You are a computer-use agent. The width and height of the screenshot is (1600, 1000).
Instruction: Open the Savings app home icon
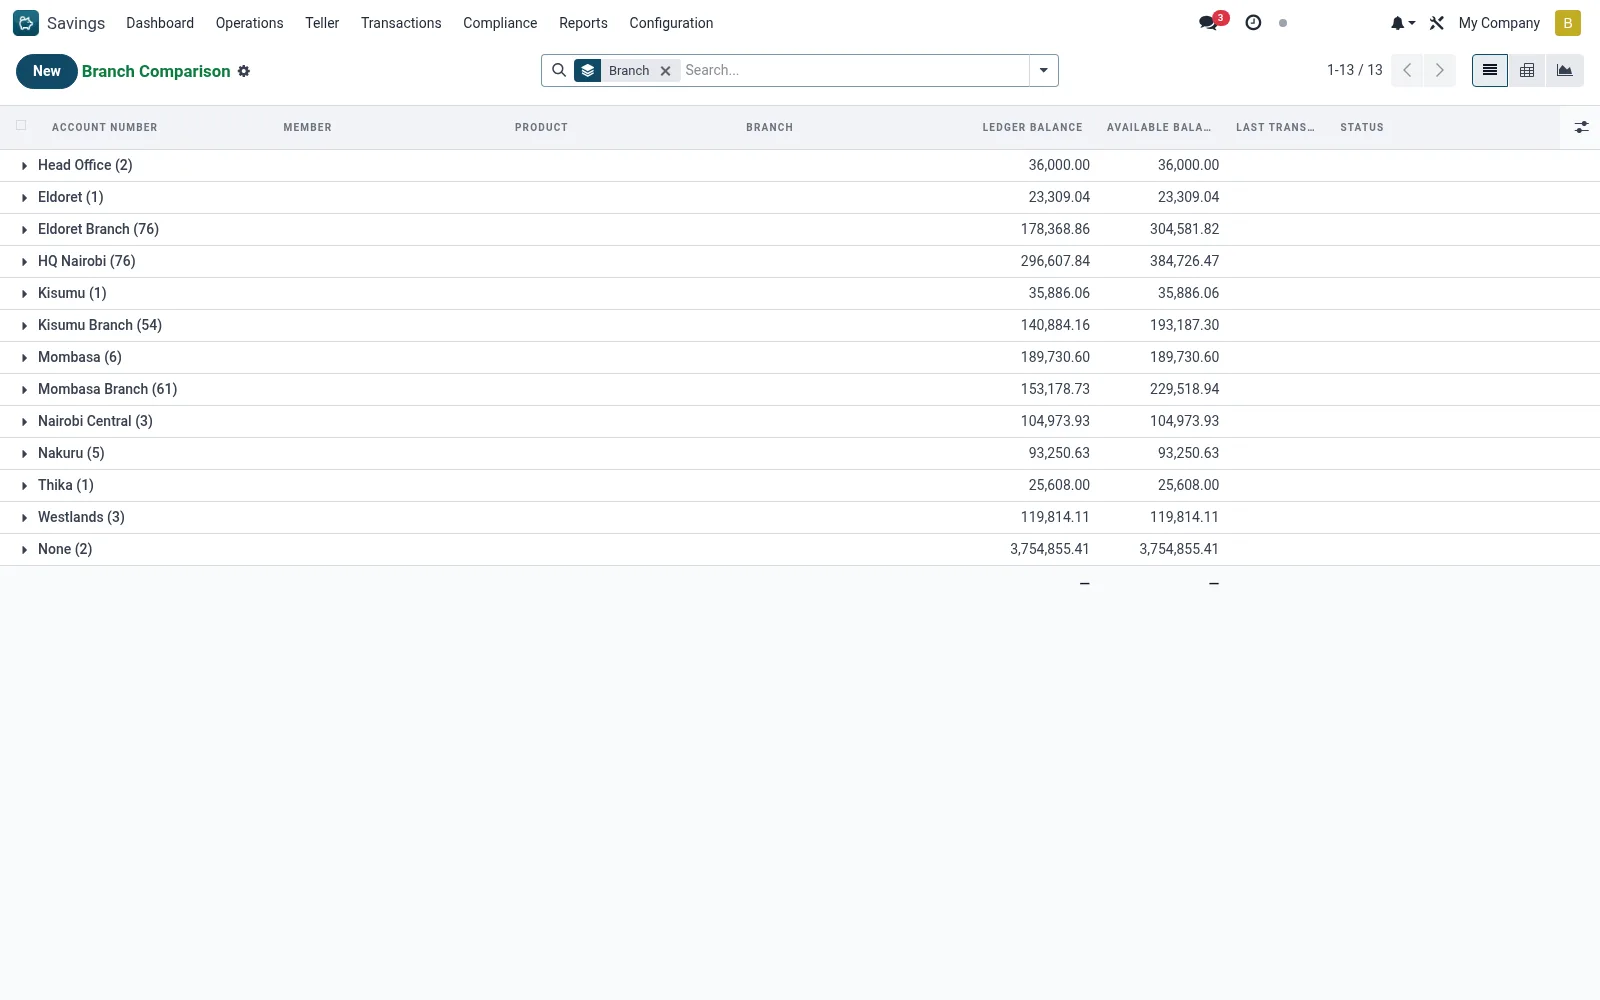coord(26,23)
